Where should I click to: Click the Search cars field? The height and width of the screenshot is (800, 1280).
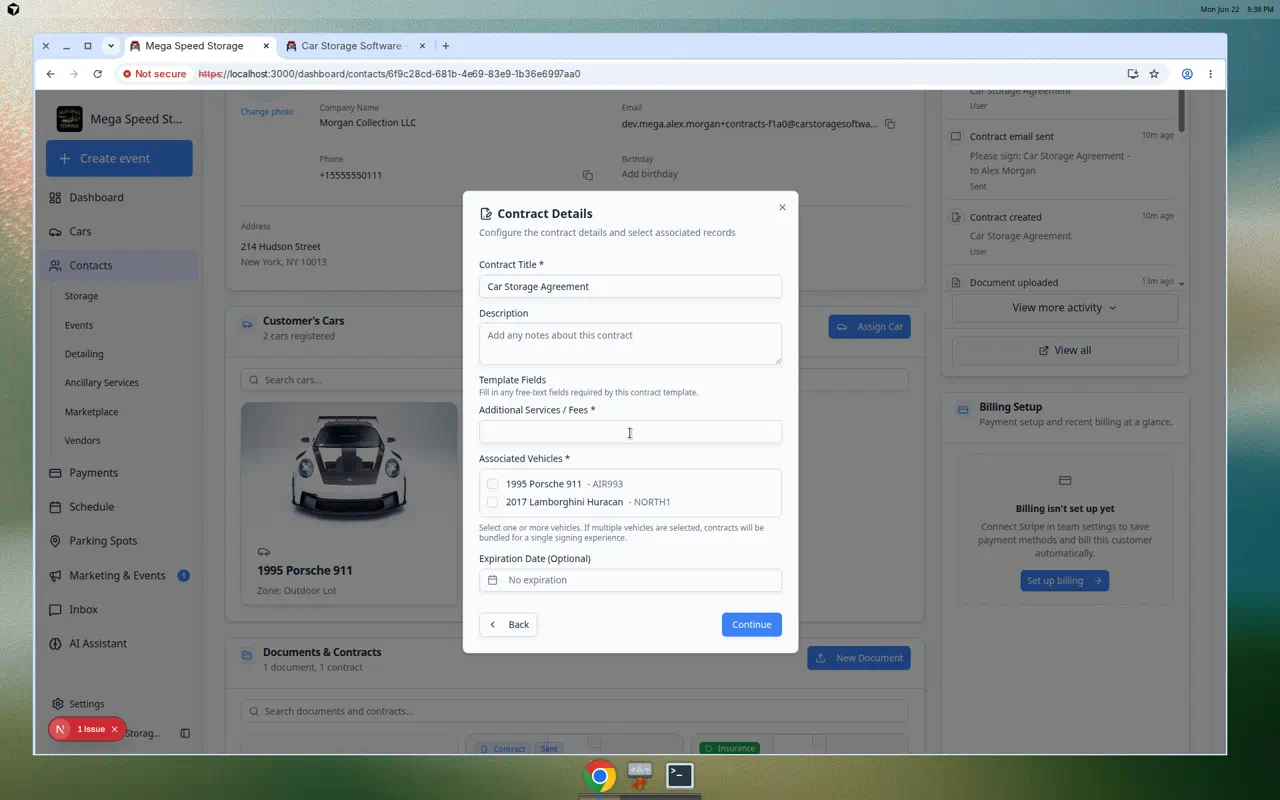click(x=574, y=380)
